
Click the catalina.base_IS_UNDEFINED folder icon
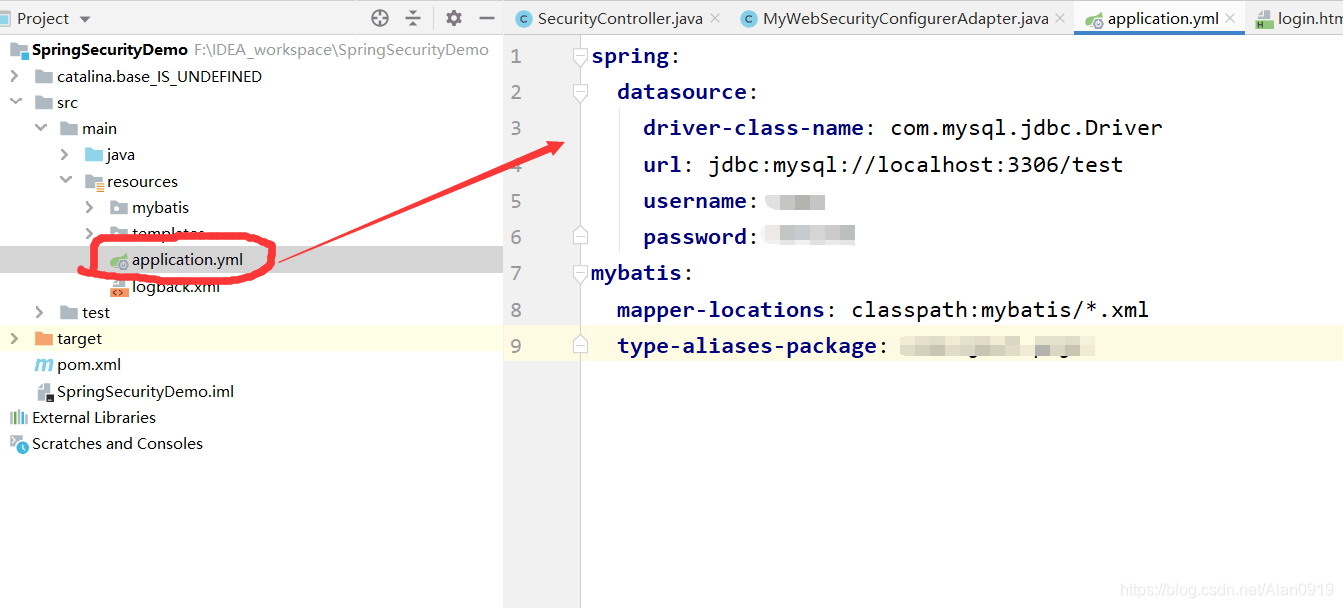pos(43,76)
